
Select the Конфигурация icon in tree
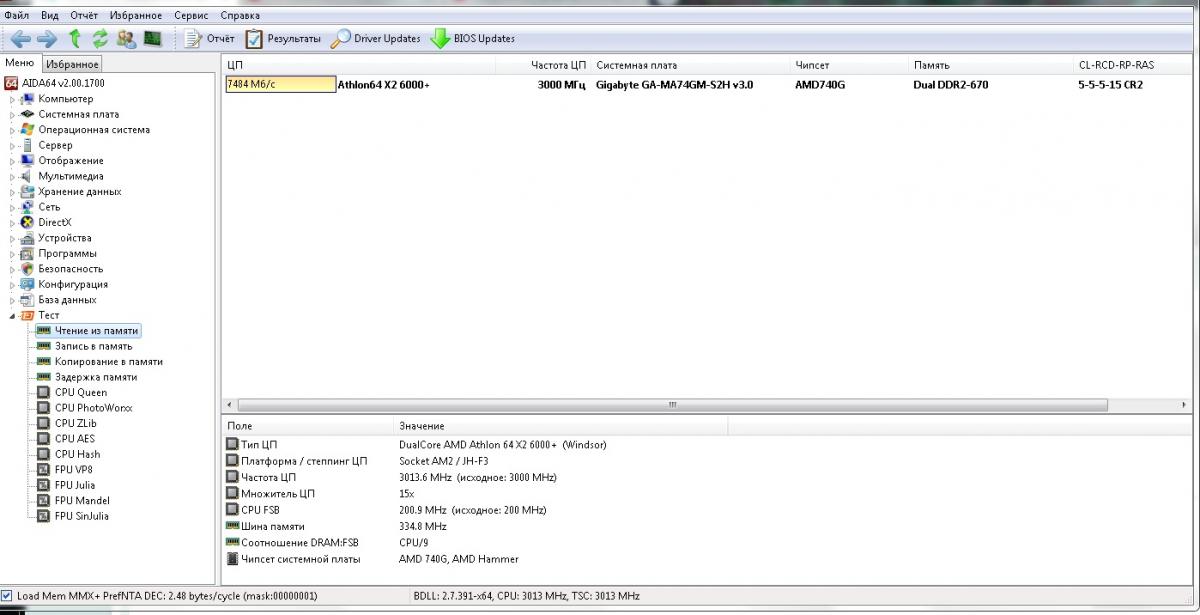pyautogui.click(x=27, y=284)
